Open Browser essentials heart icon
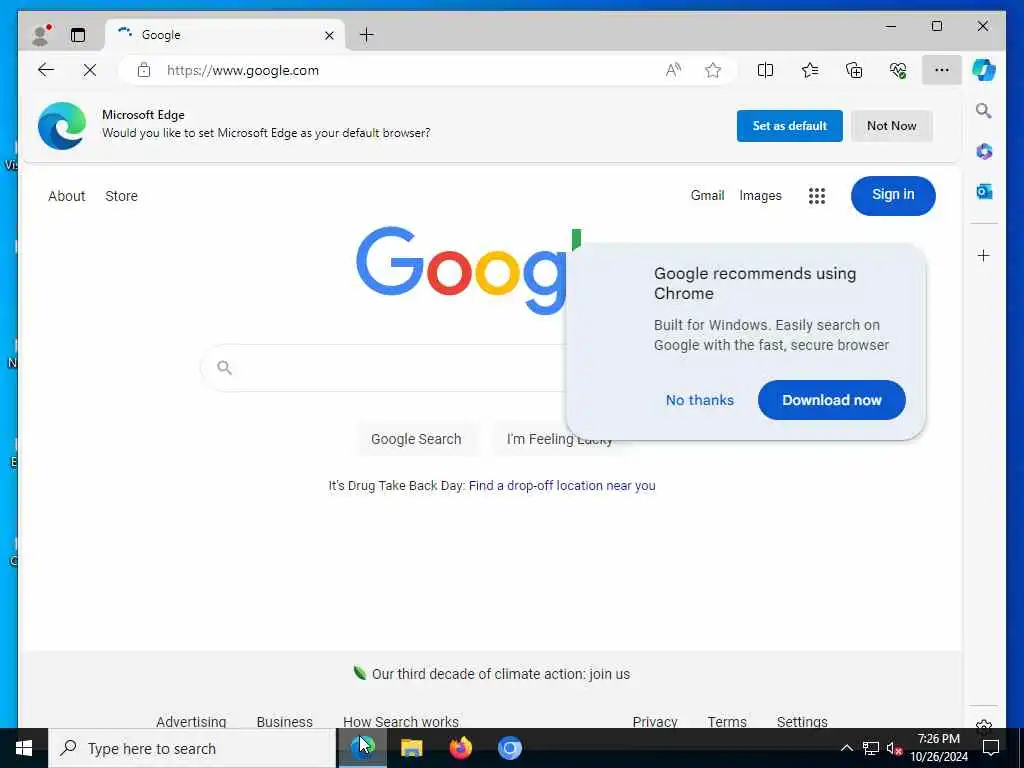The height and width of the screenshot is (768, 1024). click(898, 70)
